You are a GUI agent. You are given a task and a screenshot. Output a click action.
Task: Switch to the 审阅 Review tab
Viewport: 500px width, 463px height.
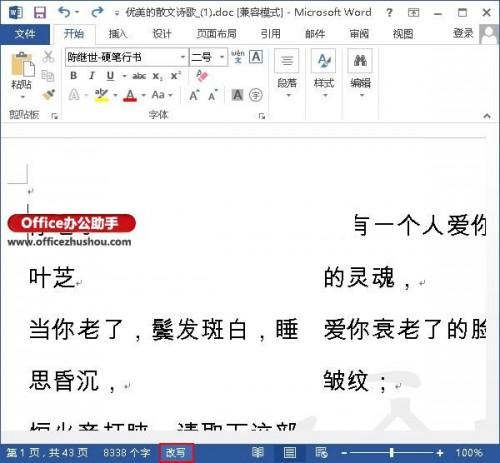(x=359, y=34)
